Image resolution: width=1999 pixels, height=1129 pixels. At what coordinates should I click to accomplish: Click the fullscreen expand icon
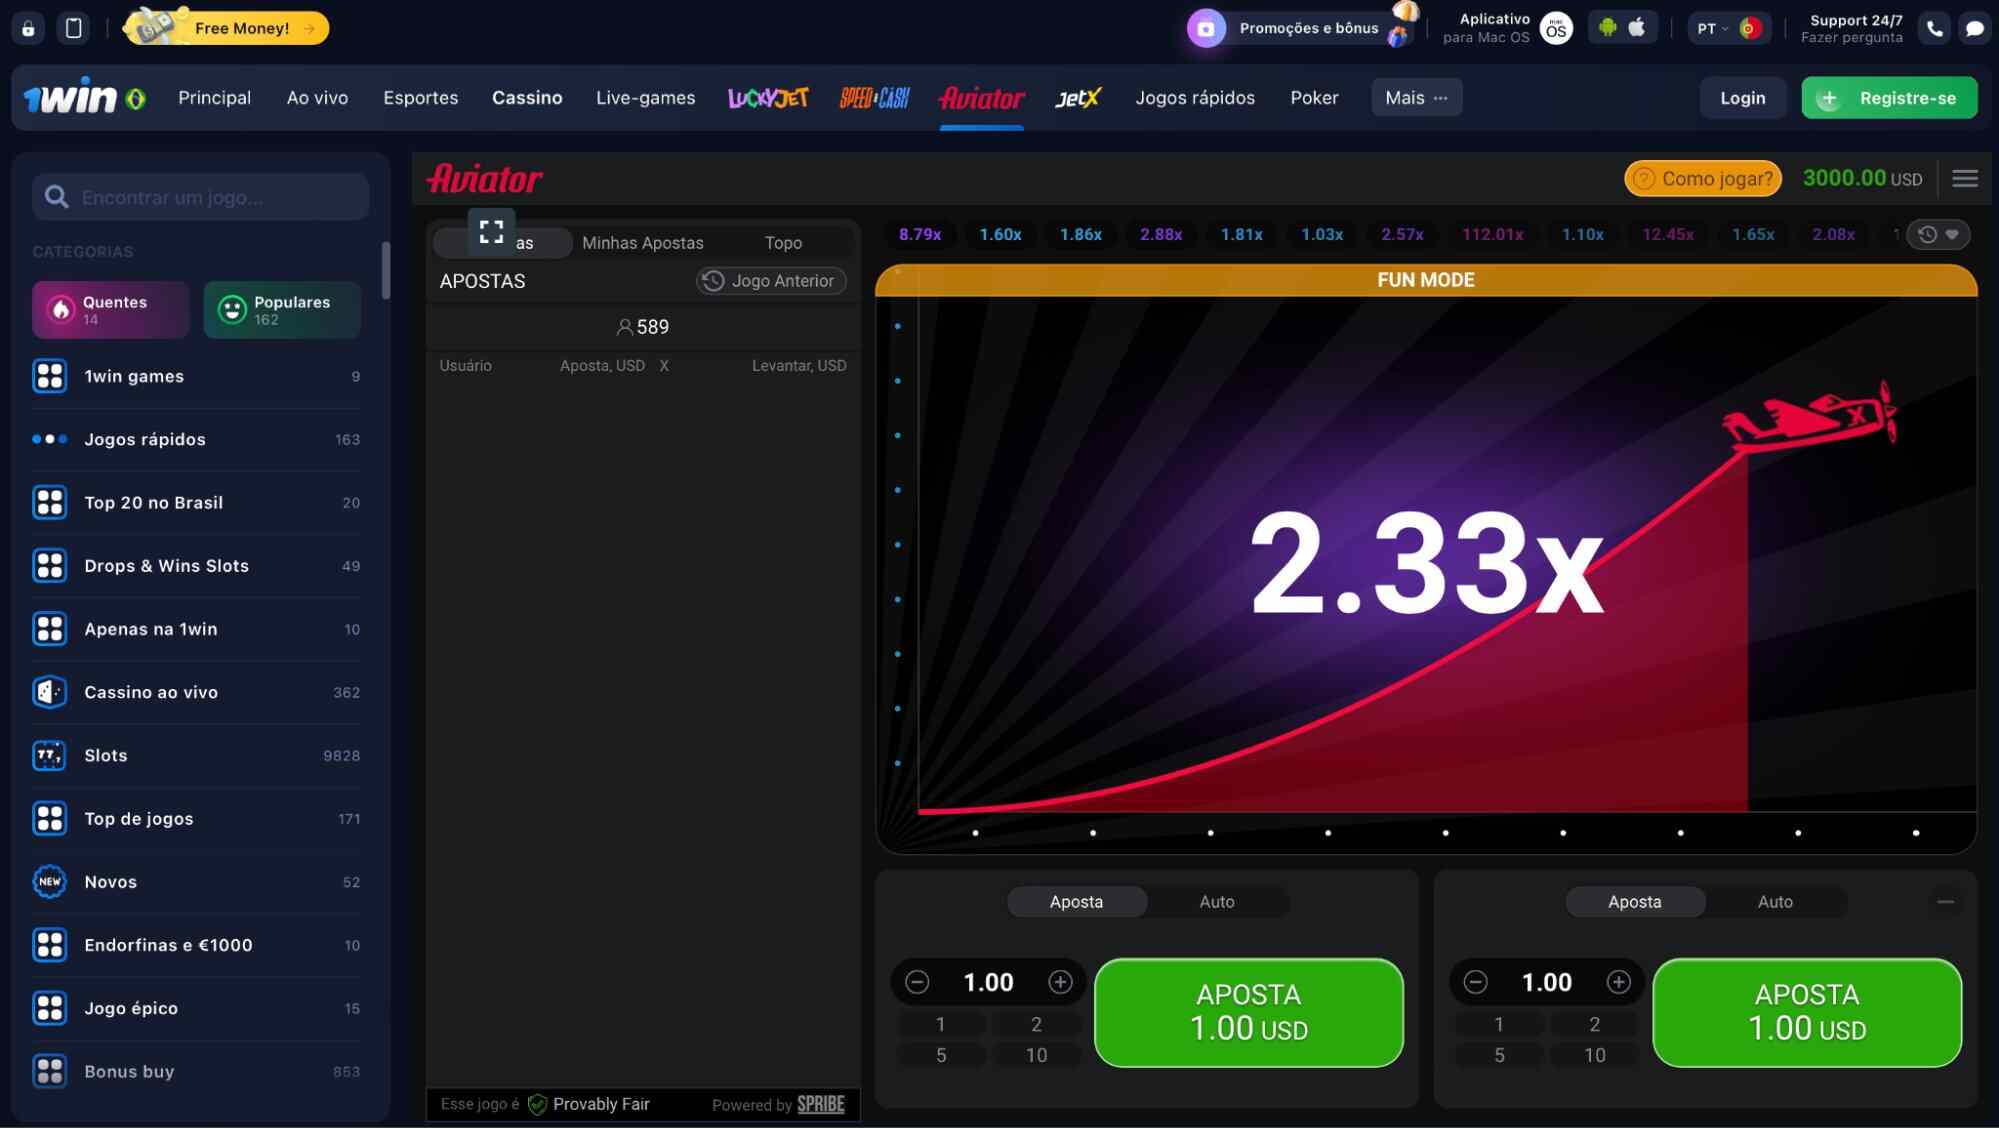click(491, 232)
